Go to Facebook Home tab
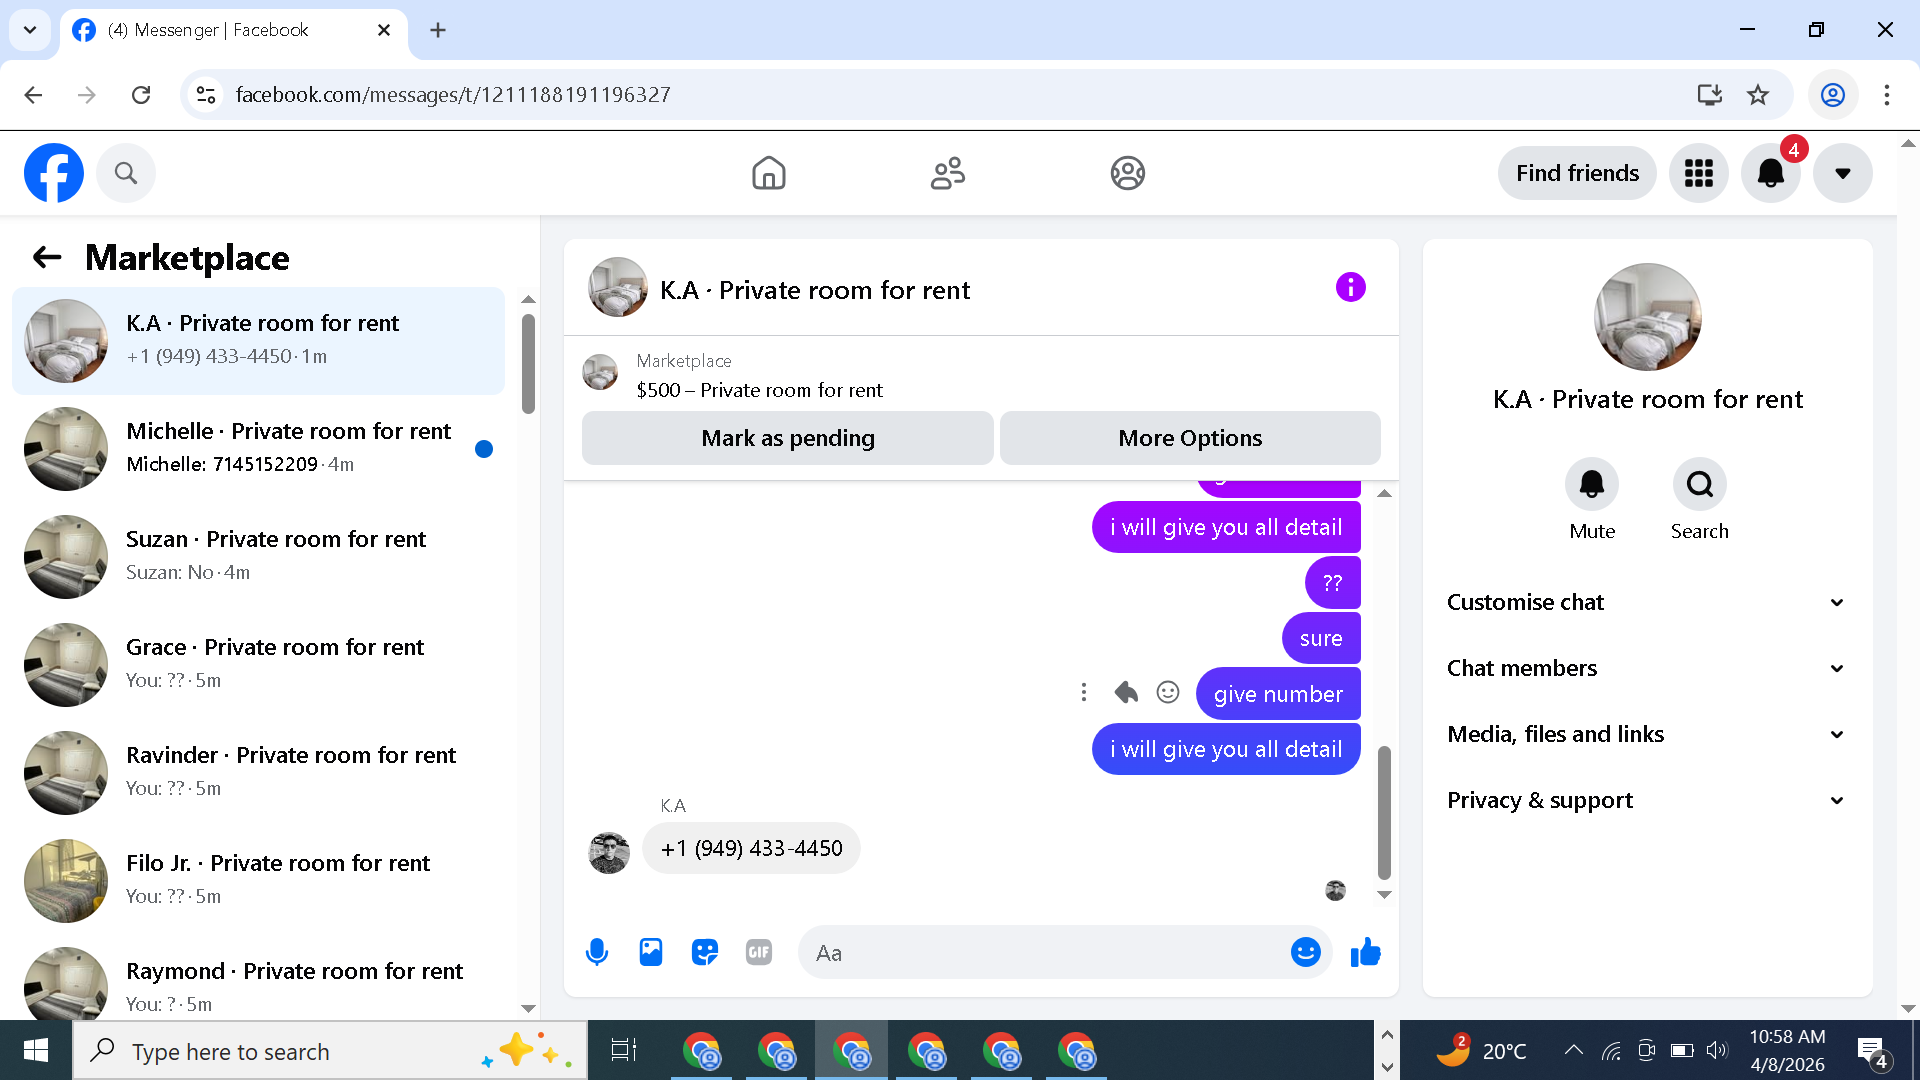The image size is (1920, 1080). tap(768, 173)
